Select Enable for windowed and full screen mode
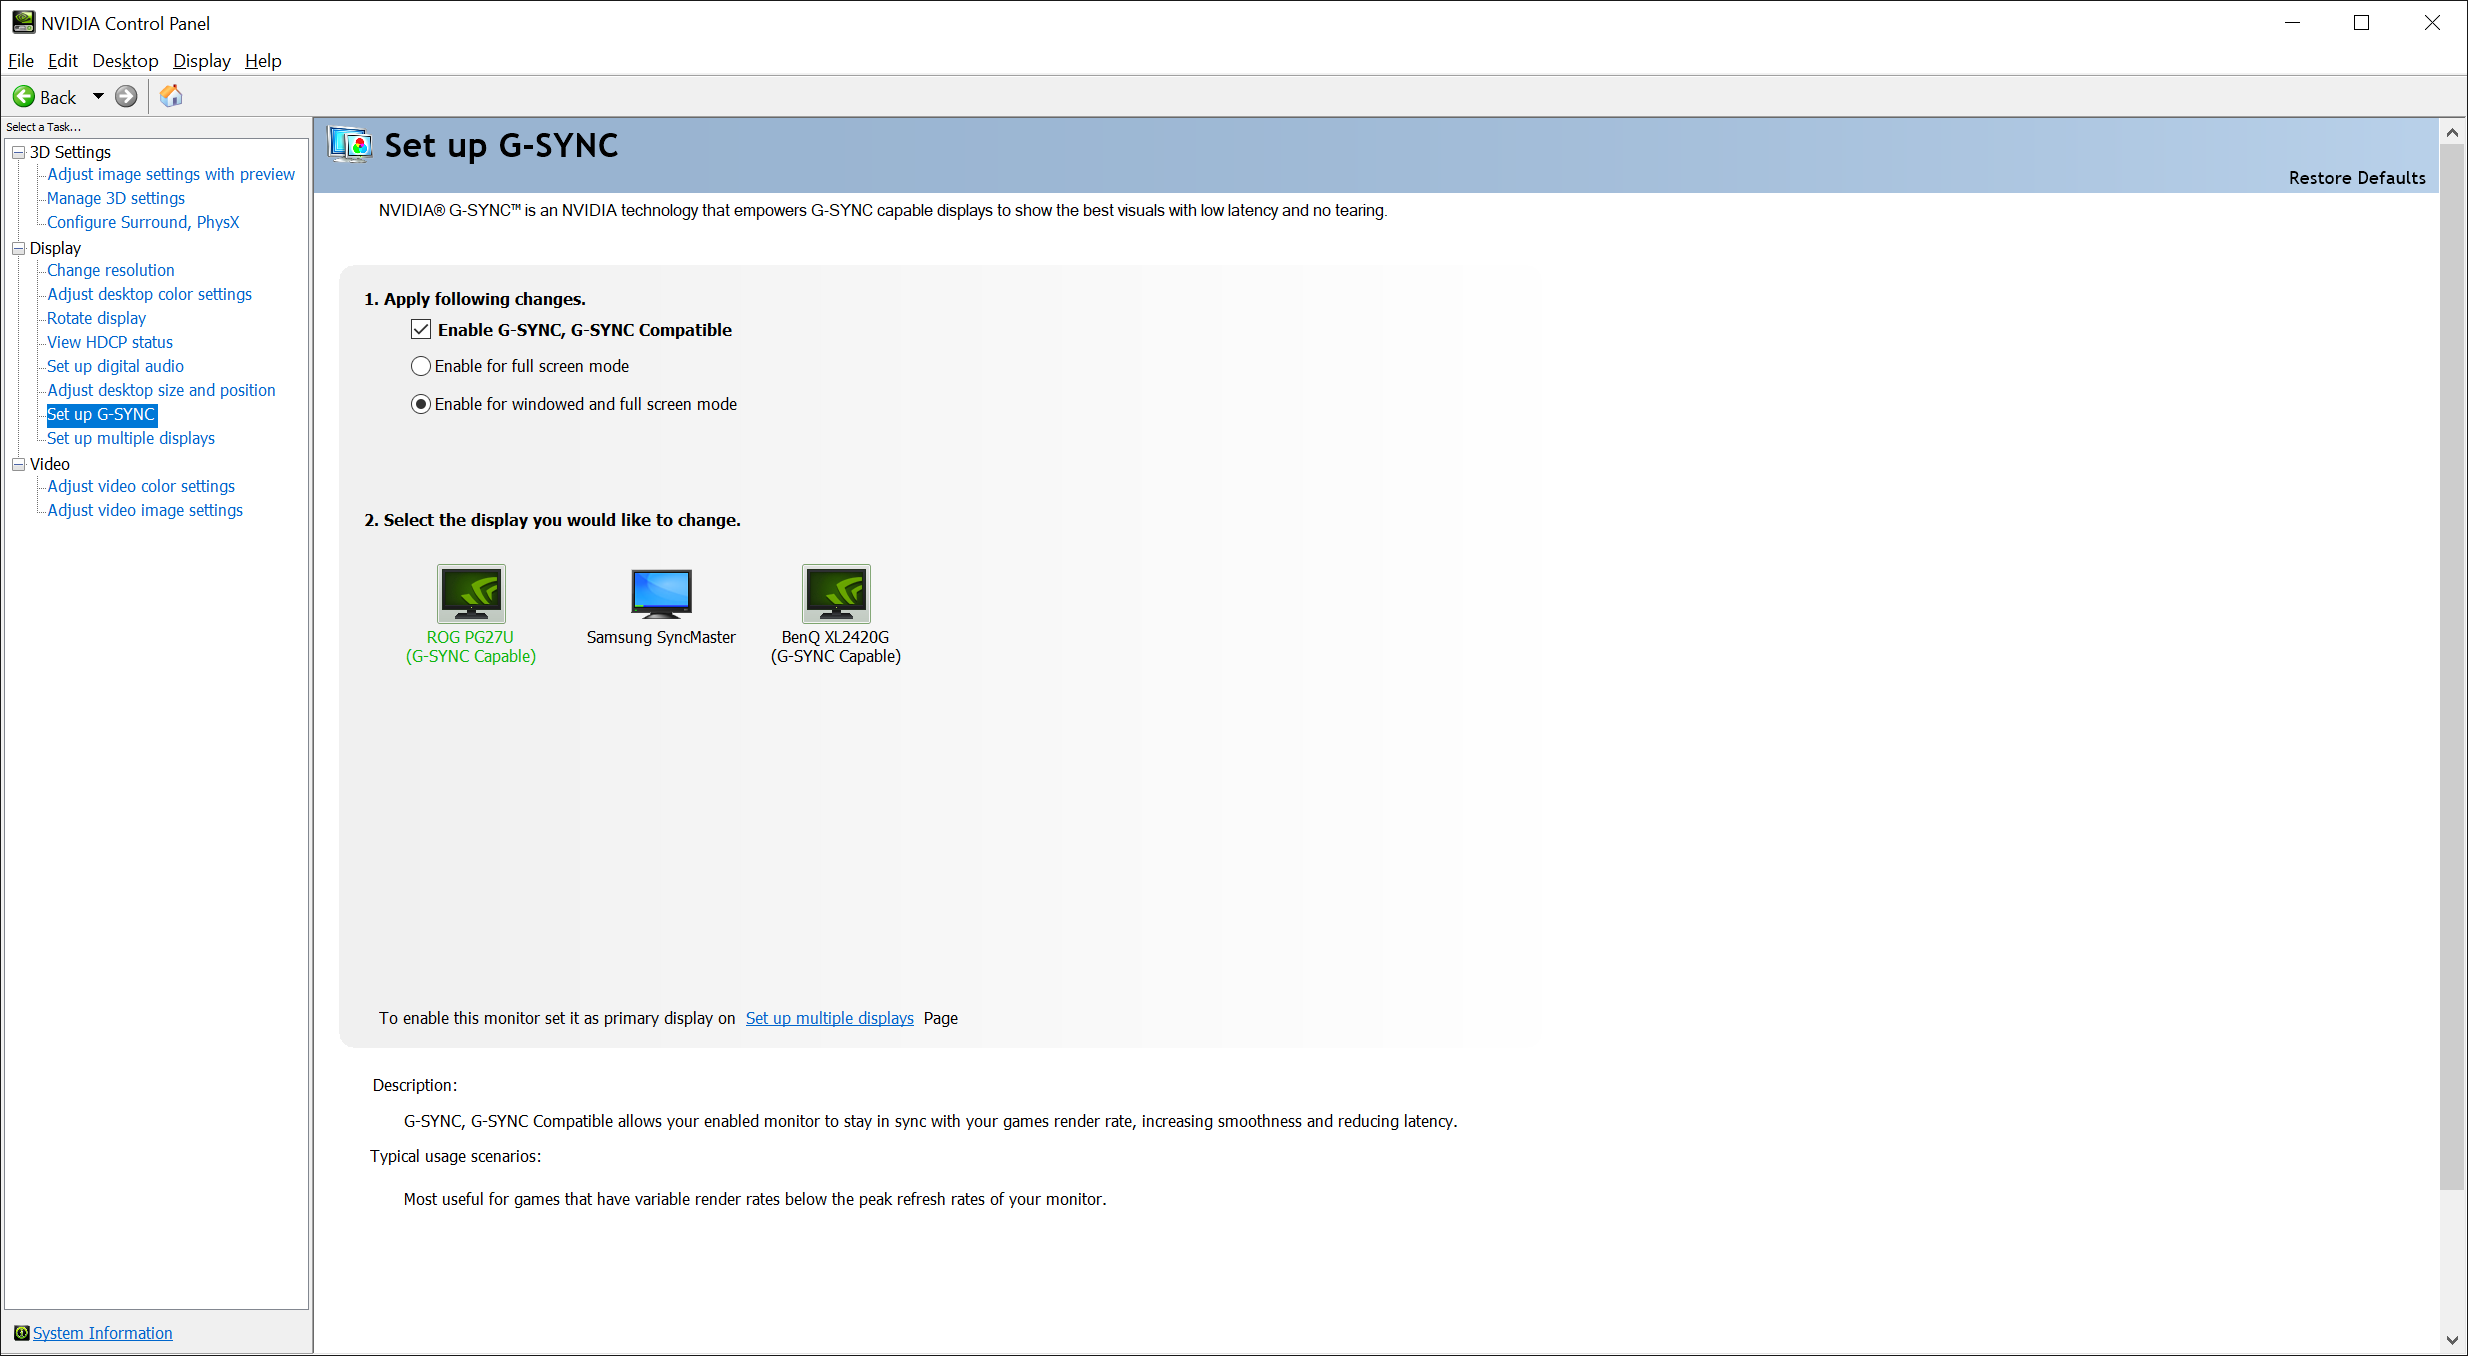Viewport: 2468px width, 1356px height. click(421, 404)
